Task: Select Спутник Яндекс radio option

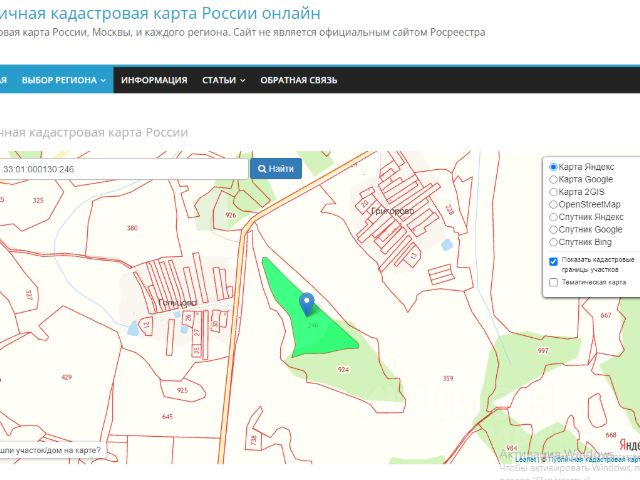Action: pos(553,217)
